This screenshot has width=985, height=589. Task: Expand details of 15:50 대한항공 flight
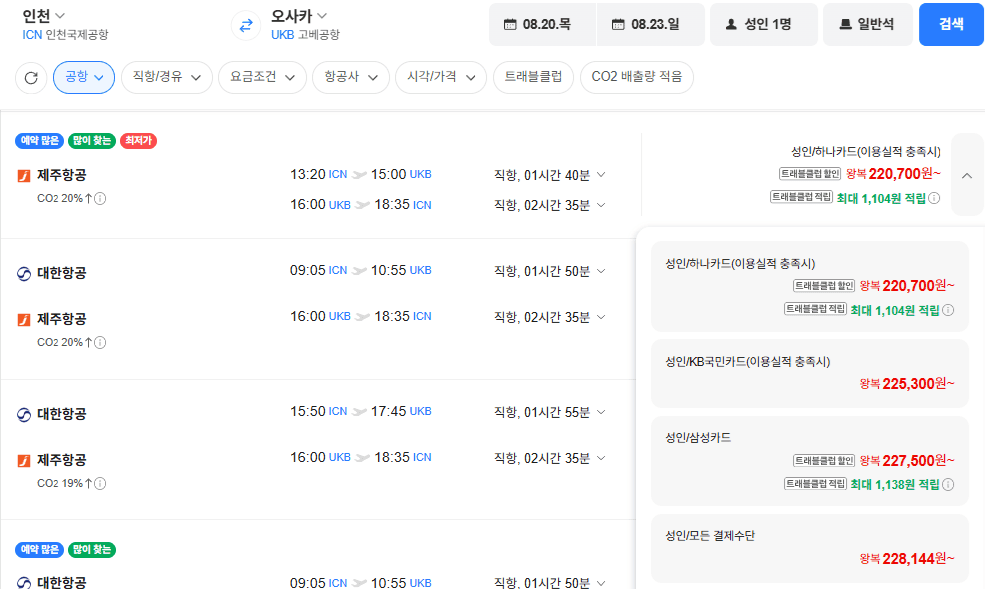click(x=601, y=412)
